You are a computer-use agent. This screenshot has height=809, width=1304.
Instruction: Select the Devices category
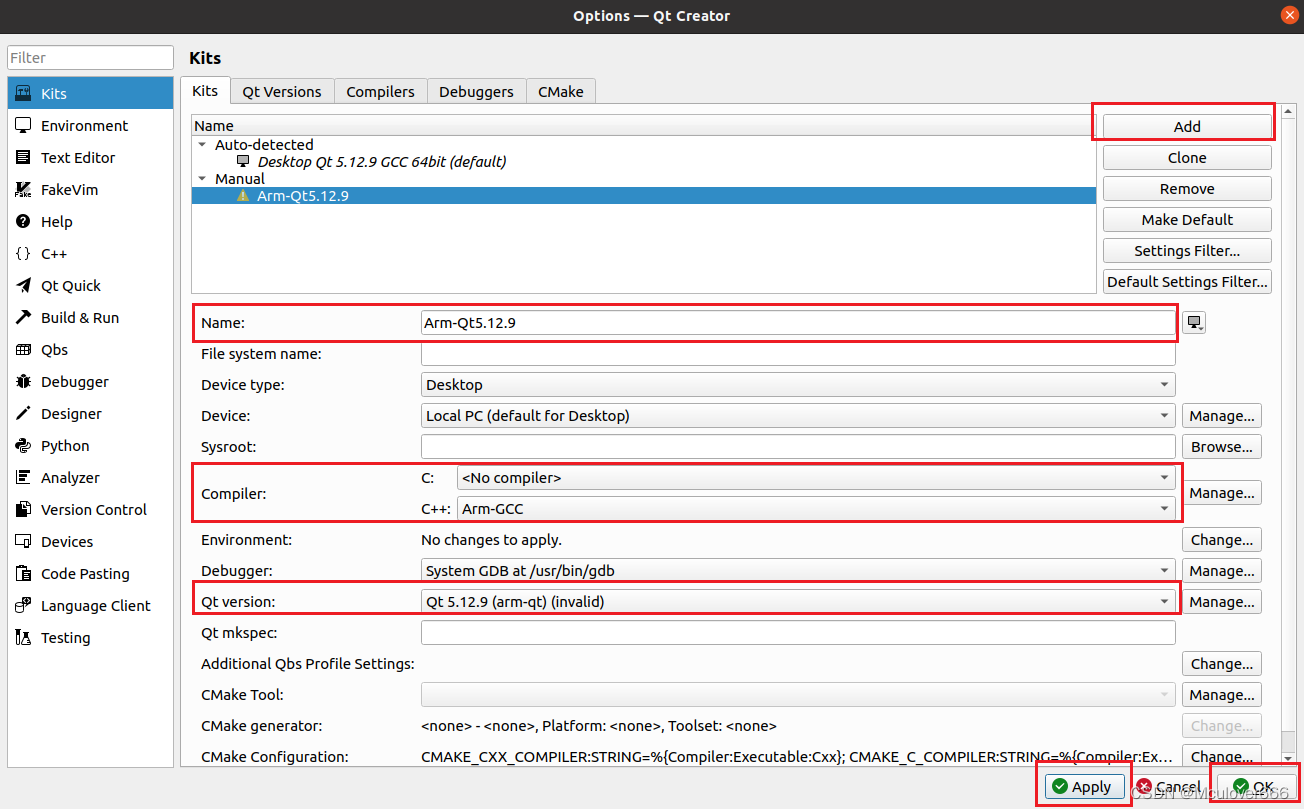tap(90, 541)
